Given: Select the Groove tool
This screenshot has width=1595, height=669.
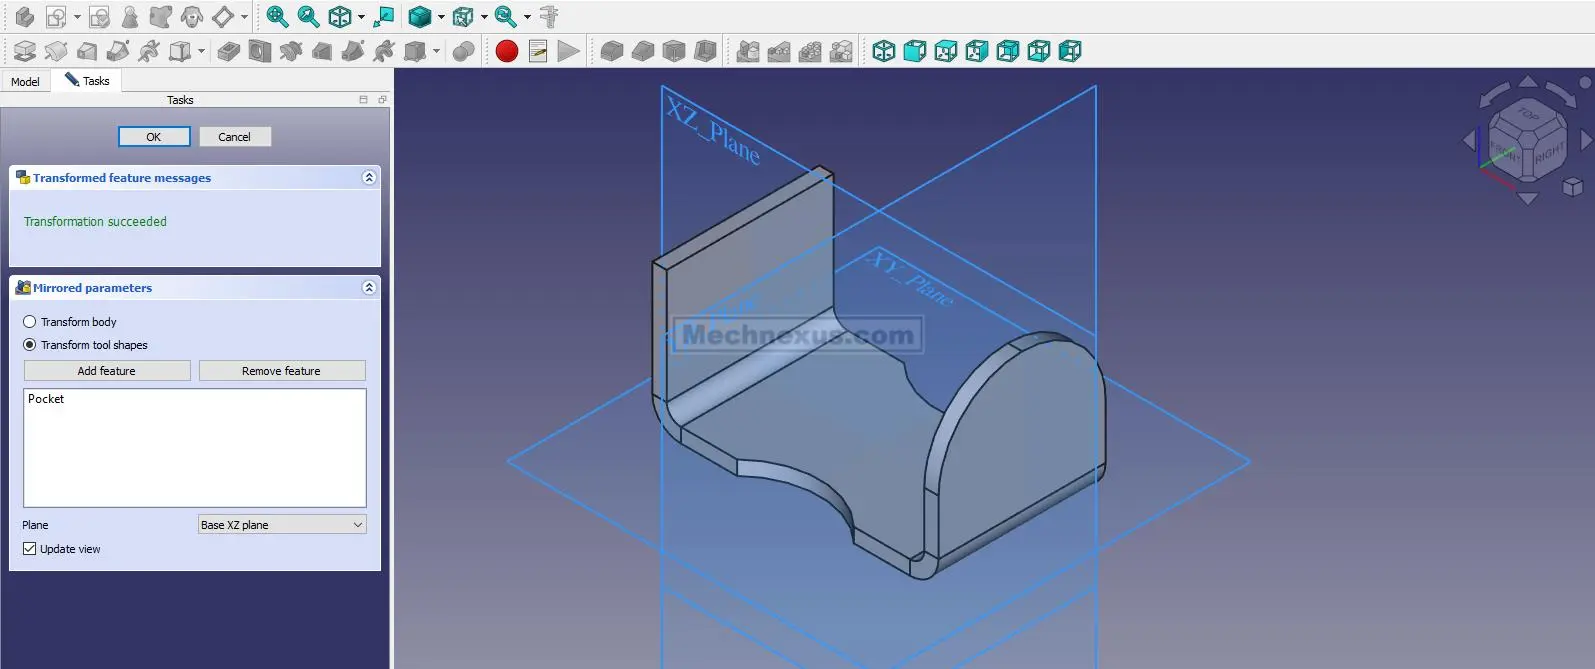Looking at the screenshot, I should click(x=291, y=51).
